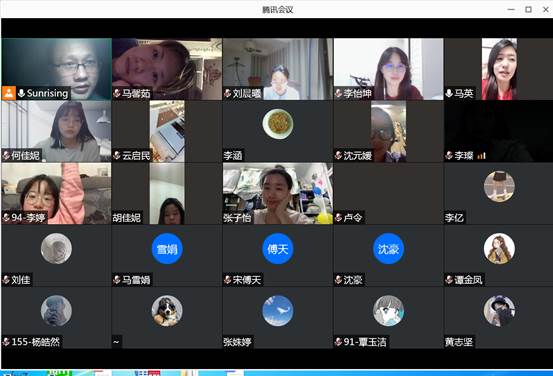Select the blue 傅天 avatar circle
The width and height of the screenshot is (553, 376).
[278, 249]
